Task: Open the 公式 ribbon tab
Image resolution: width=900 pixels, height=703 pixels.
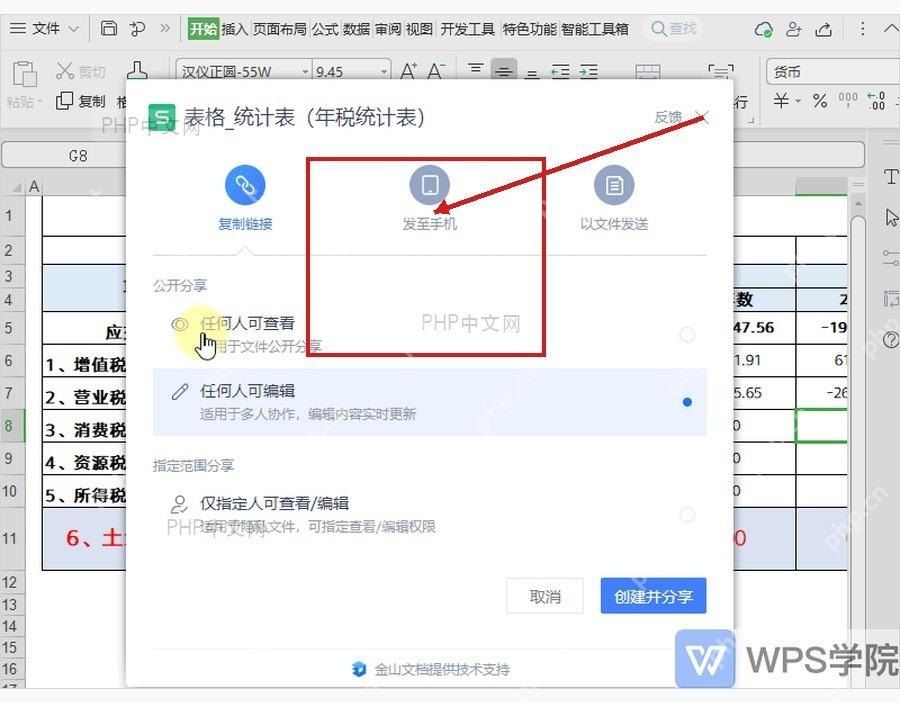Action: click(x=325, y=29)
